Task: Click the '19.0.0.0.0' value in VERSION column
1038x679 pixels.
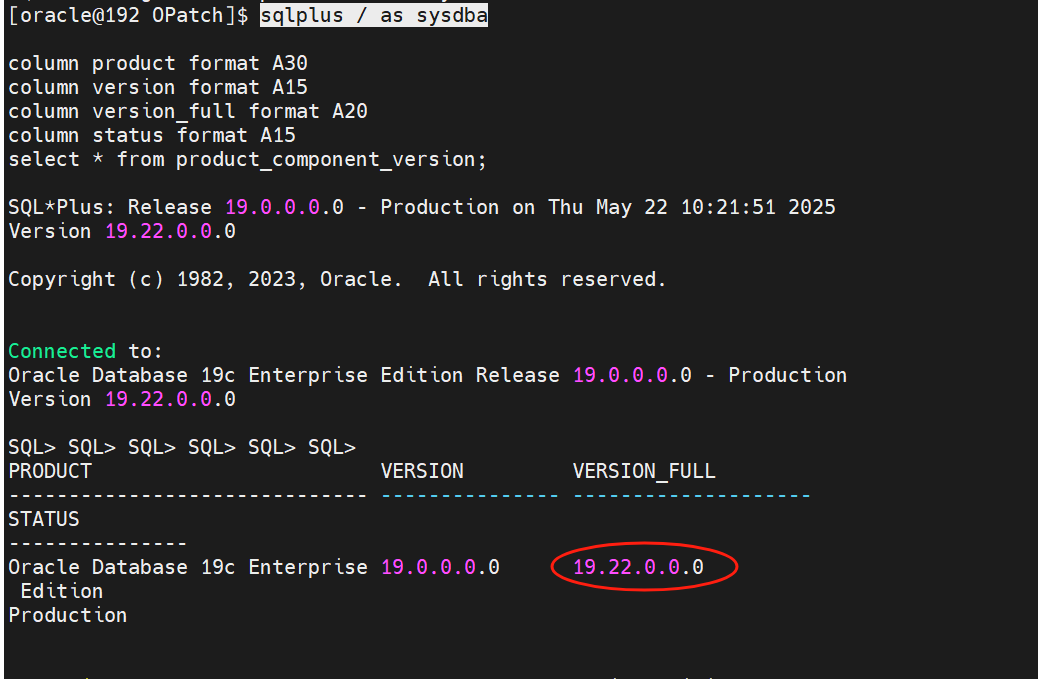Action: tap(440, 567)
